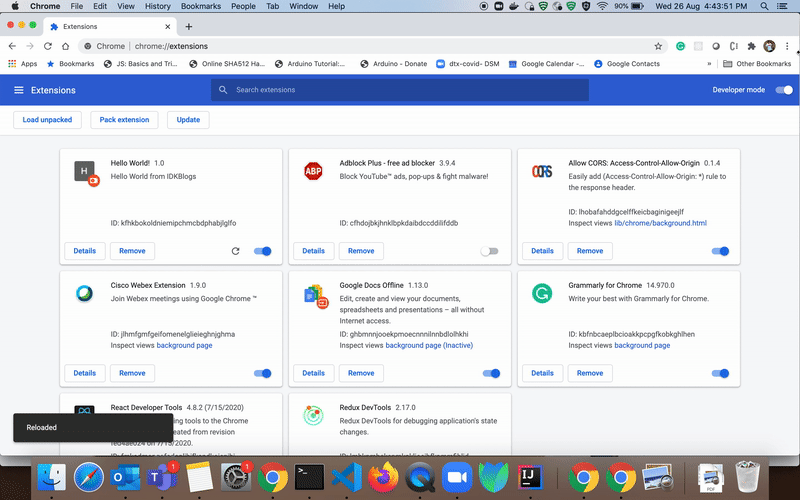
Task: Open Cisco Webex background page link
Action: [184, 345]
